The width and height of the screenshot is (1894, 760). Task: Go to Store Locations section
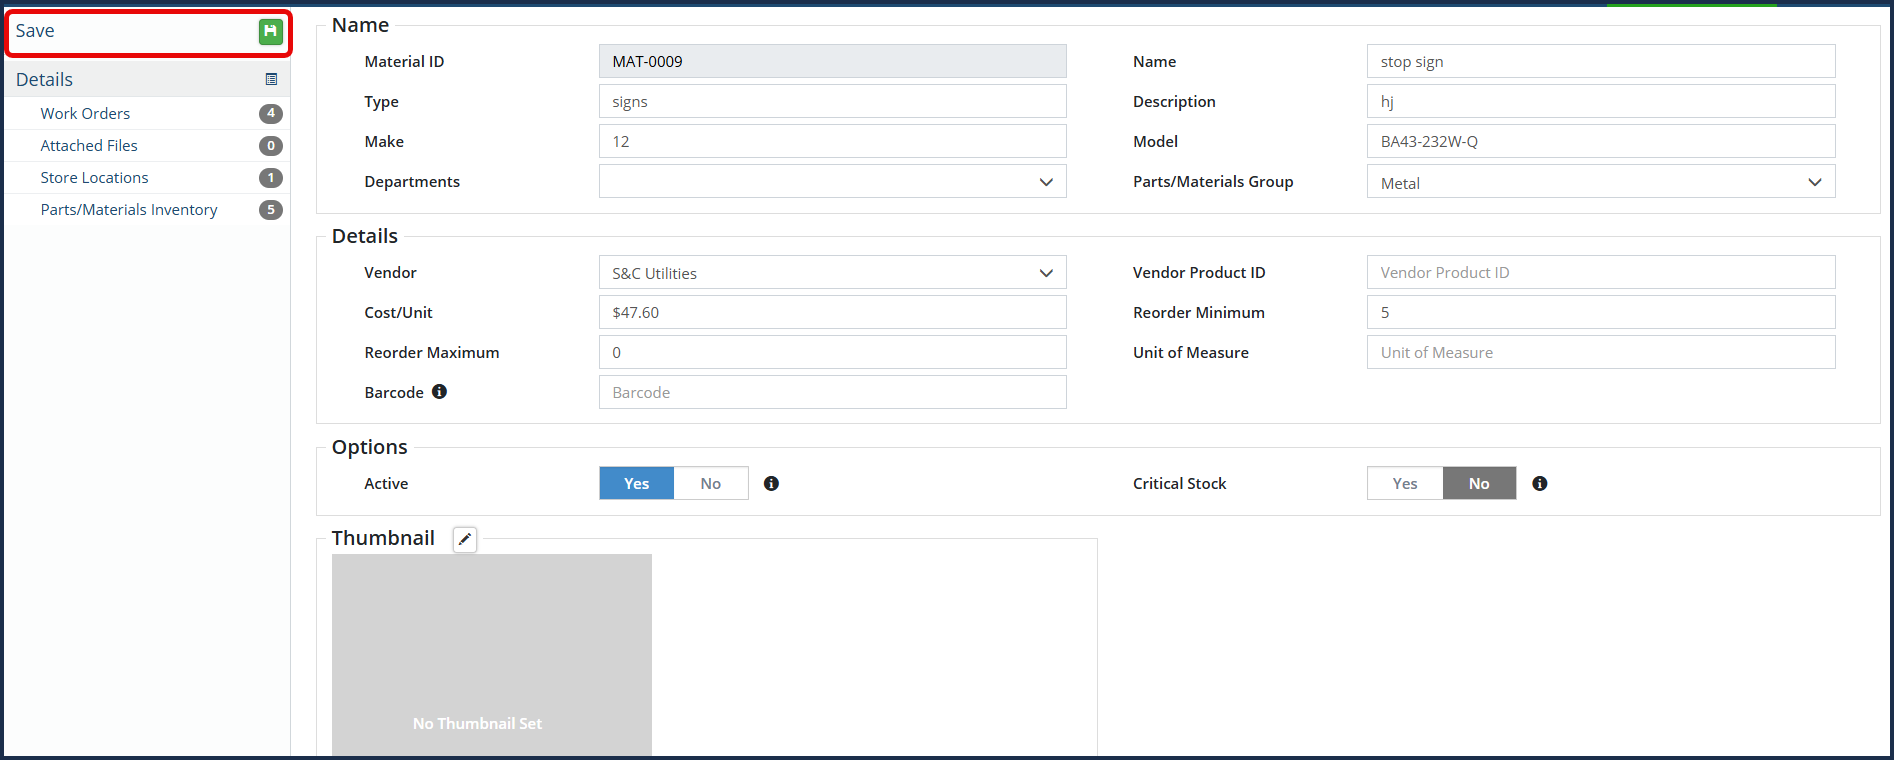click(94, 178)
